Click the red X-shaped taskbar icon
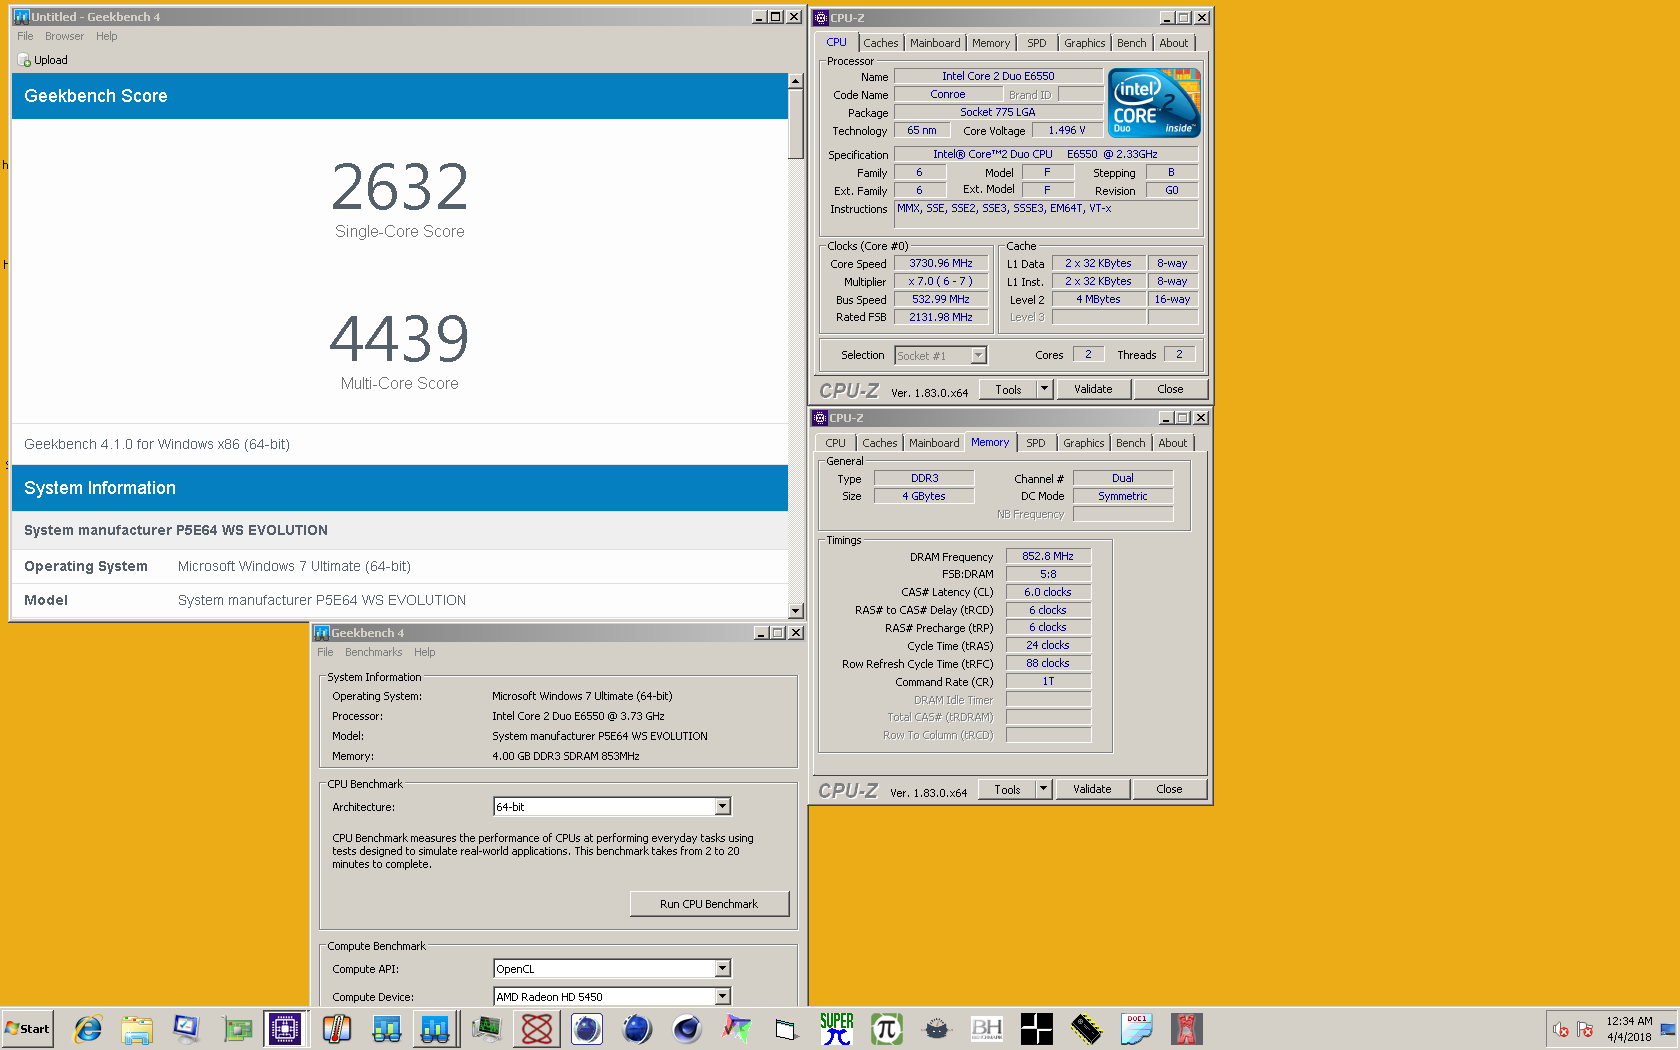The width and height of the screenshot is (1680, 1050). coord(1187,1028)
